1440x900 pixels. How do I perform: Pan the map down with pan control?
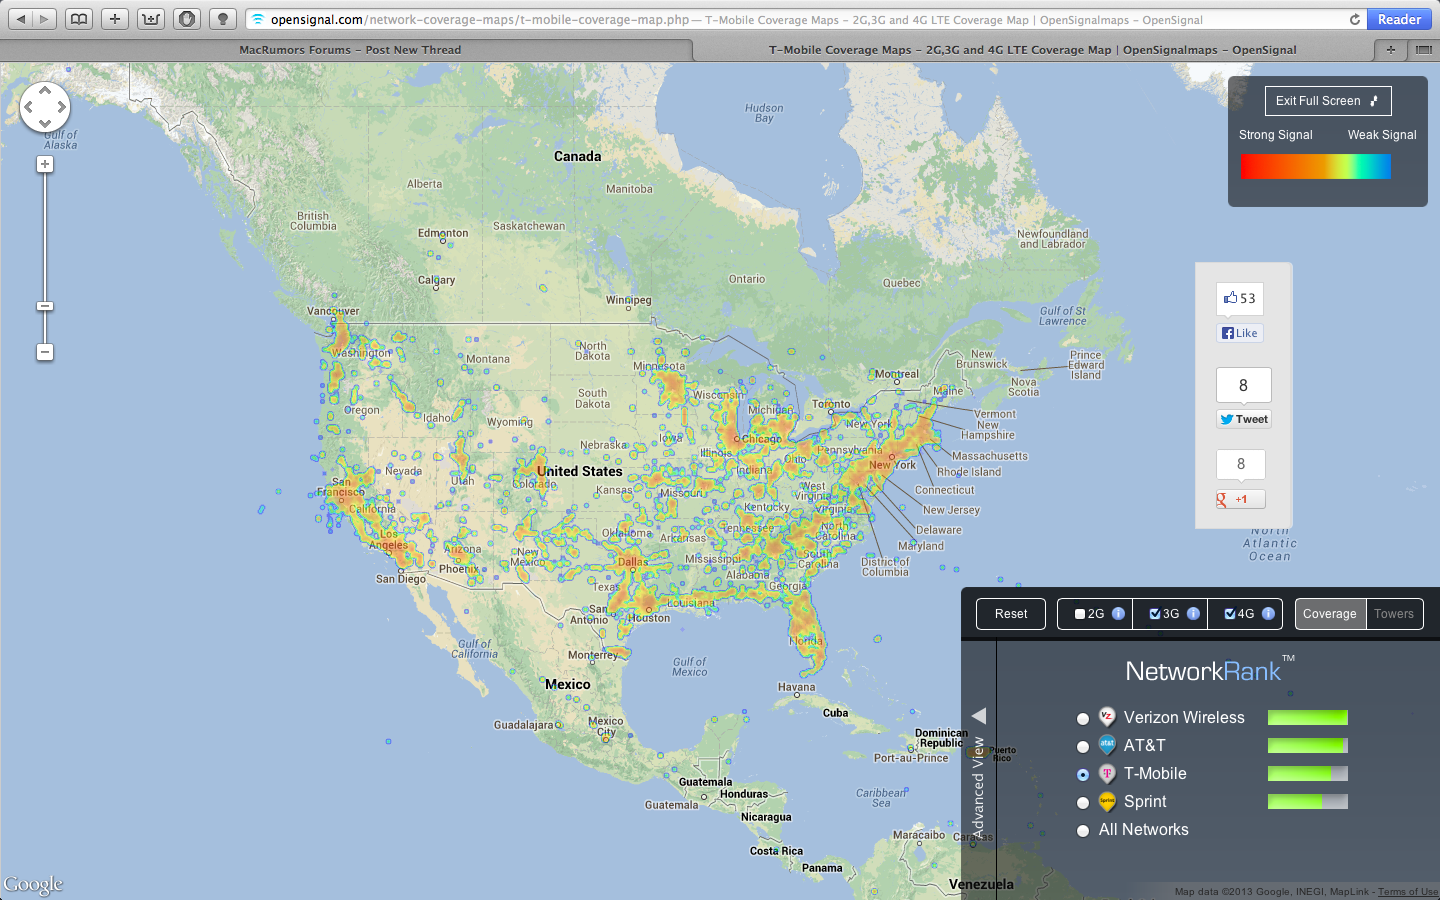coord(45,123)
